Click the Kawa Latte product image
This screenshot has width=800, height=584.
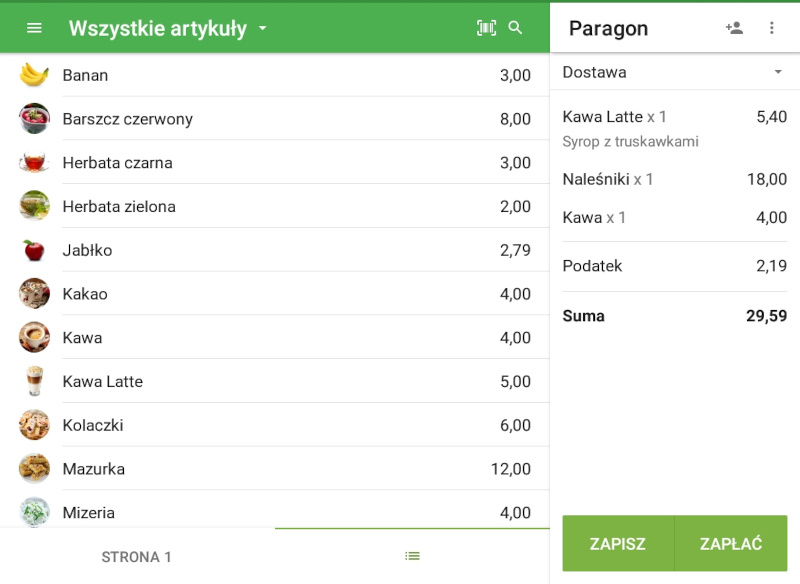coord(33,381)
